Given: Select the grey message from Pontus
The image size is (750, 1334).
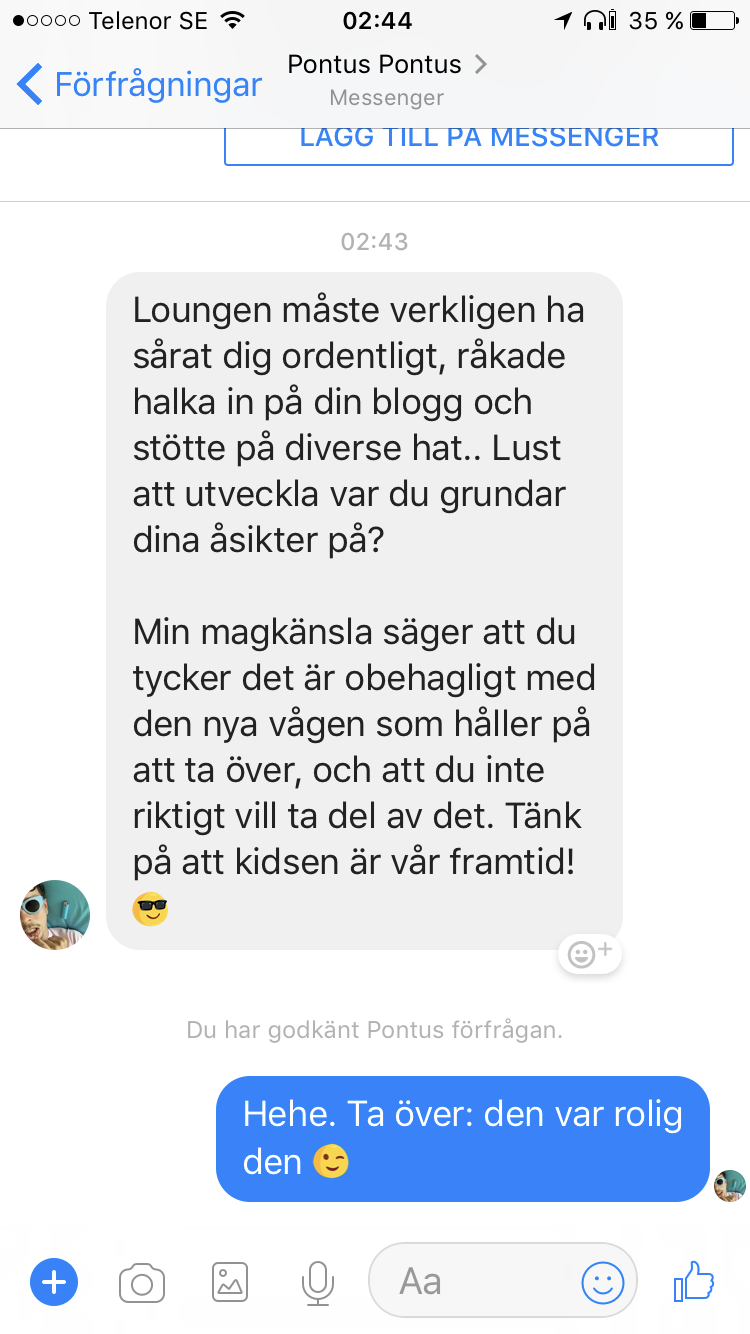Looking at the screenshot, I should click(x=364, y=611).
